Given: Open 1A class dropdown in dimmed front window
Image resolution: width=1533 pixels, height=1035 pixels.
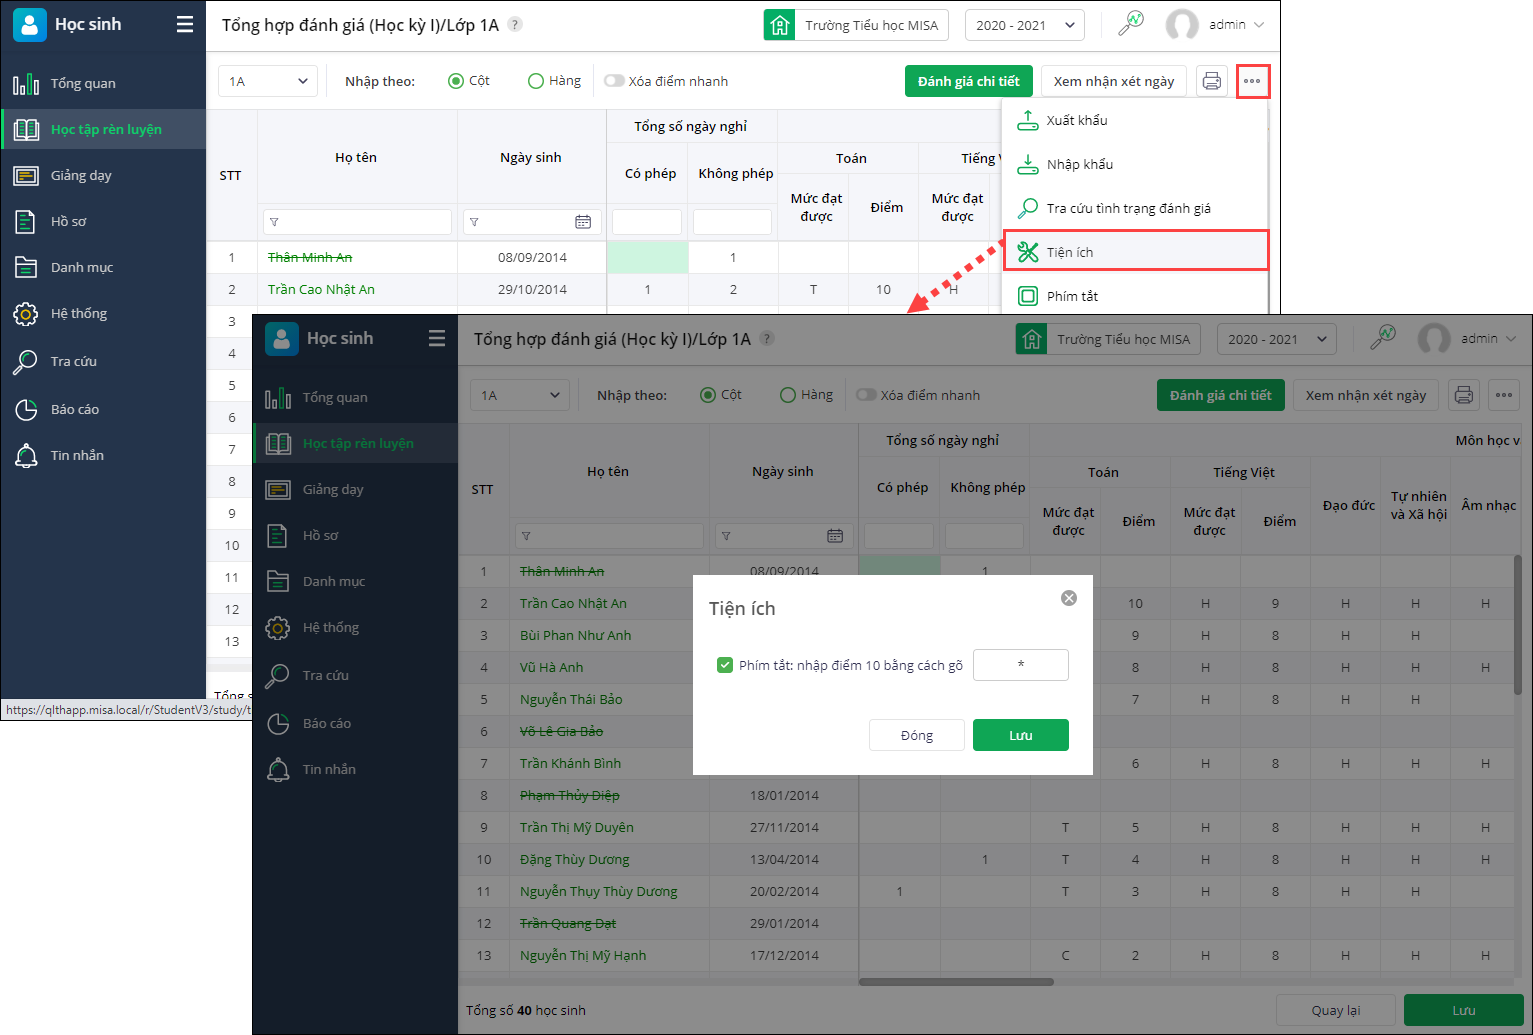Looking at the screenshot, I should pyautogui.click(x=520, y=395).
